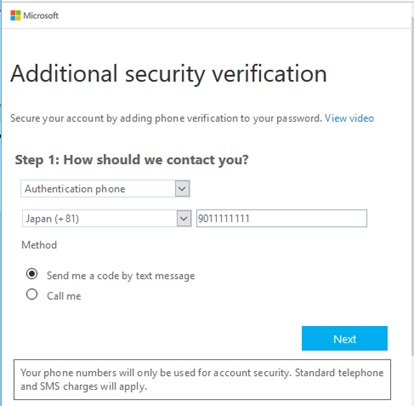Click into the 9011111111 phone number field

pos(282,218)
